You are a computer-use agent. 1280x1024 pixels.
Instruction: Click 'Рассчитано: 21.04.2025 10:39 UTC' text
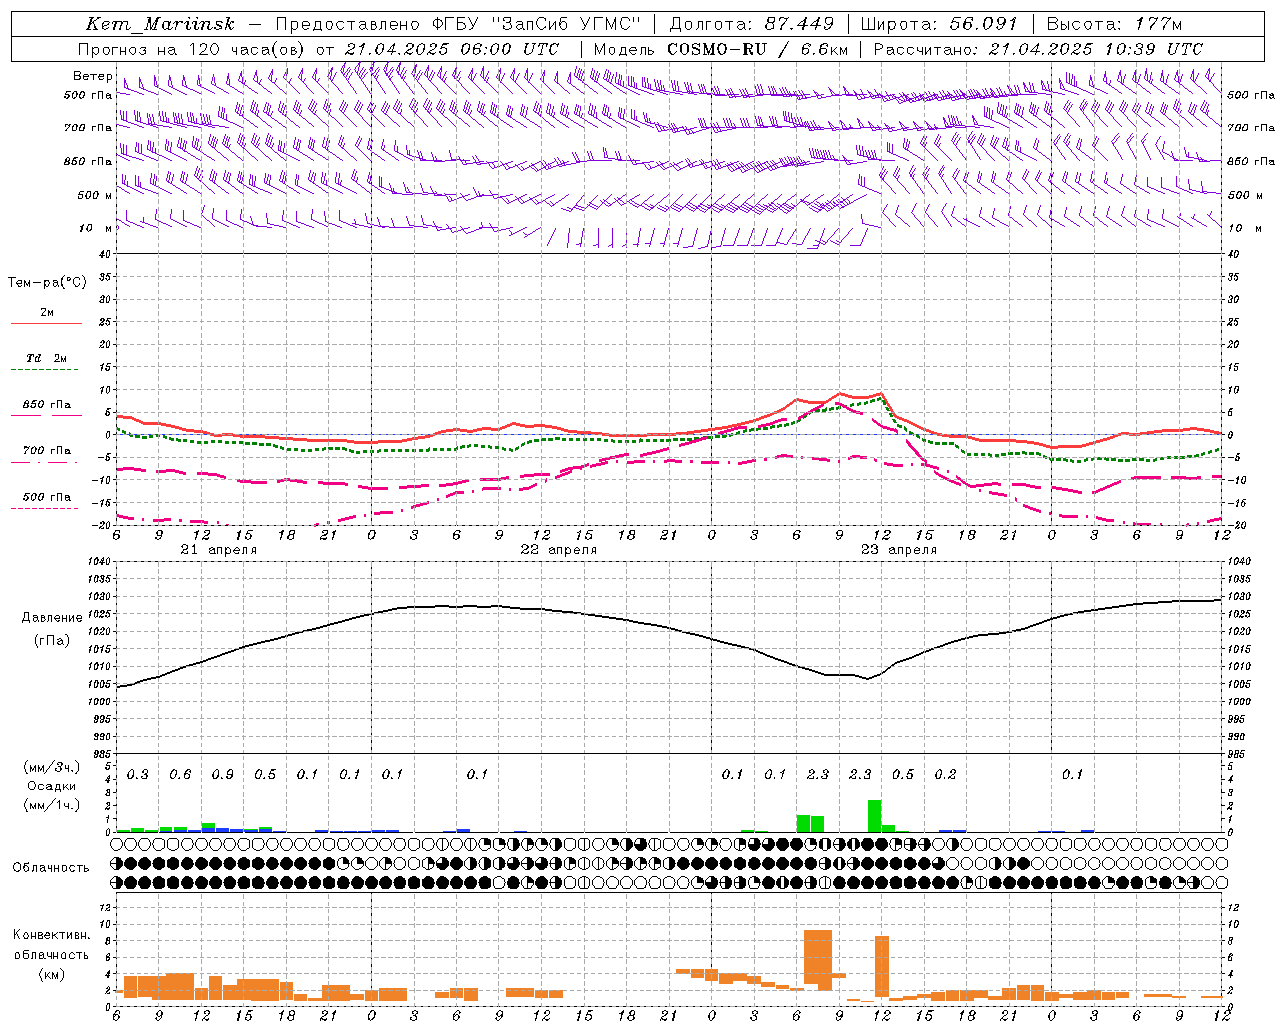coord(1038,49)
